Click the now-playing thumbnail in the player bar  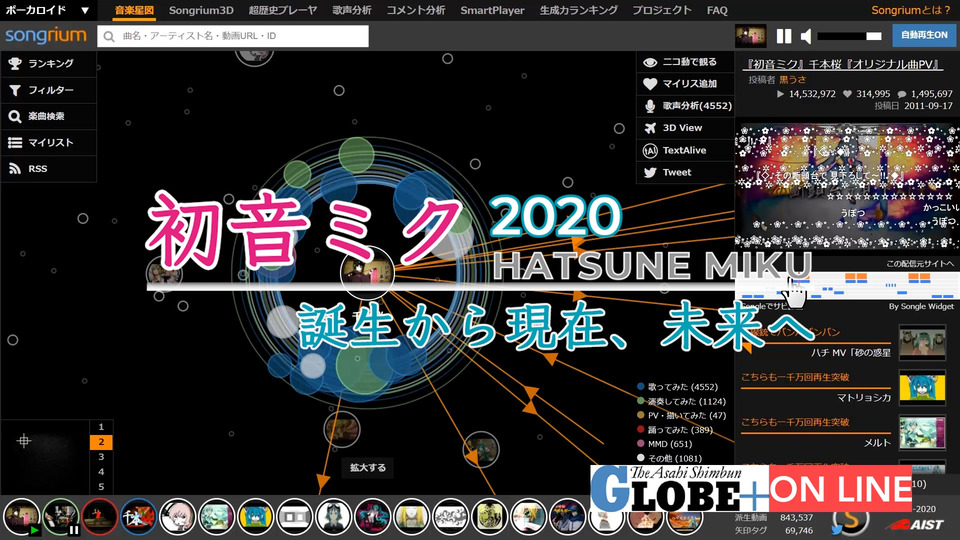[x=751, y=36]
